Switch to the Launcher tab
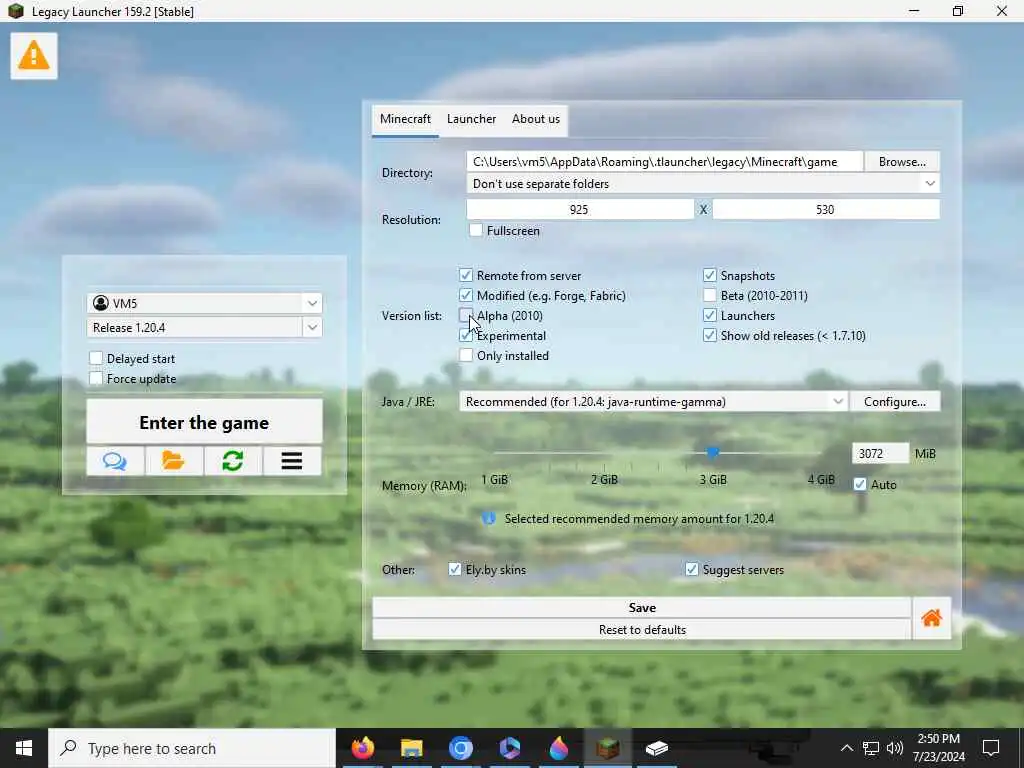Image resolution: width=1024 pixels, height=768 pixels. coord(471,120)
